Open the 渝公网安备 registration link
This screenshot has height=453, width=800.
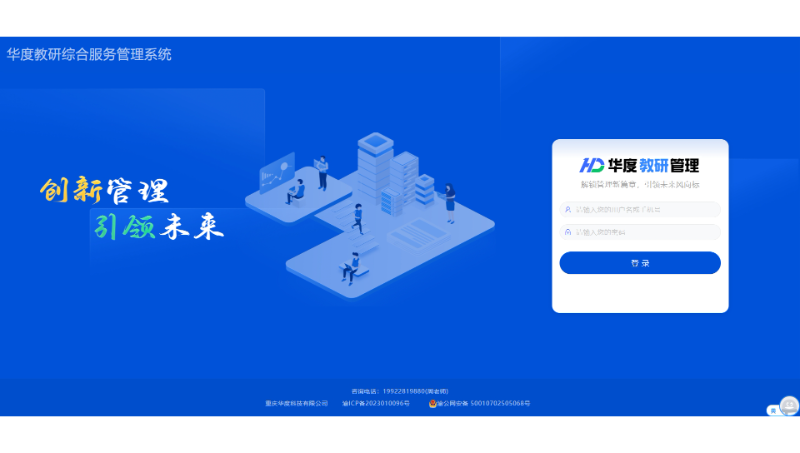point(484,403)
